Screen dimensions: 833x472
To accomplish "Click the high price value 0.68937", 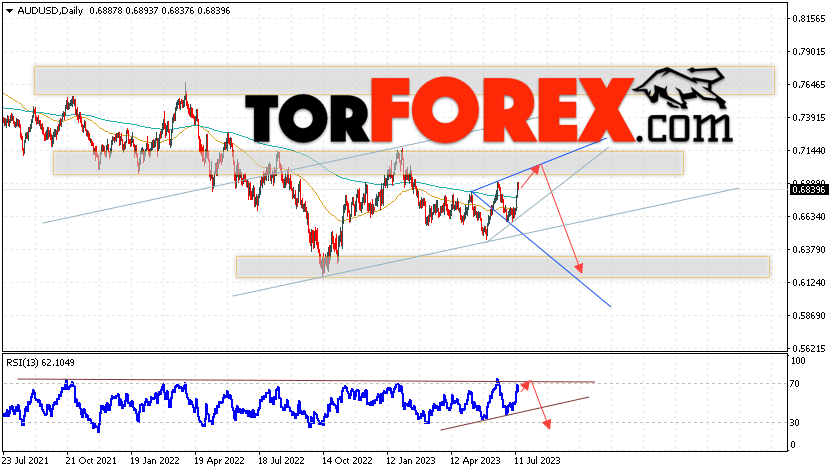I will point(142,11).
